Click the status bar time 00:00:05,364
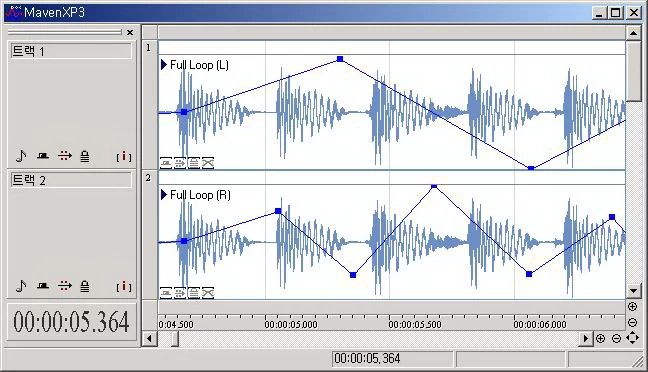 pyautogui.click(x=367, y=358)
